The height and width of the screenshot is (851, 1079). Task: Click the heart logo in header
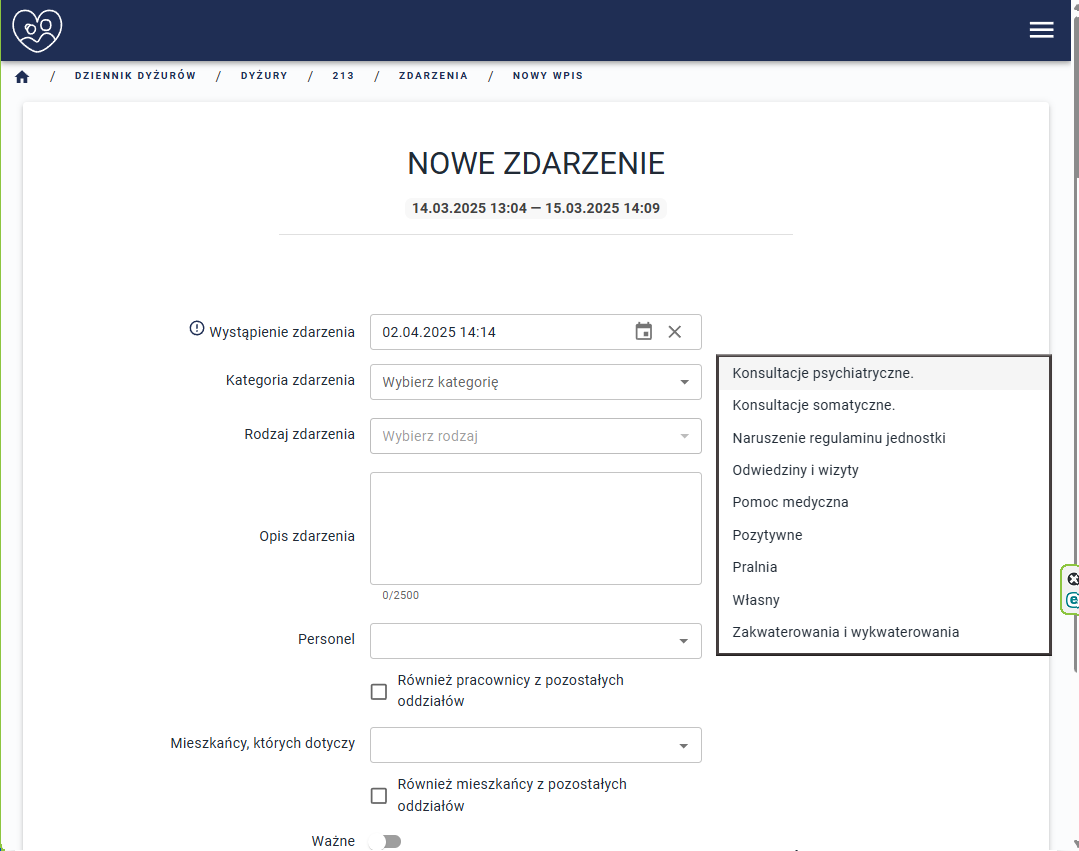point(37,30)
